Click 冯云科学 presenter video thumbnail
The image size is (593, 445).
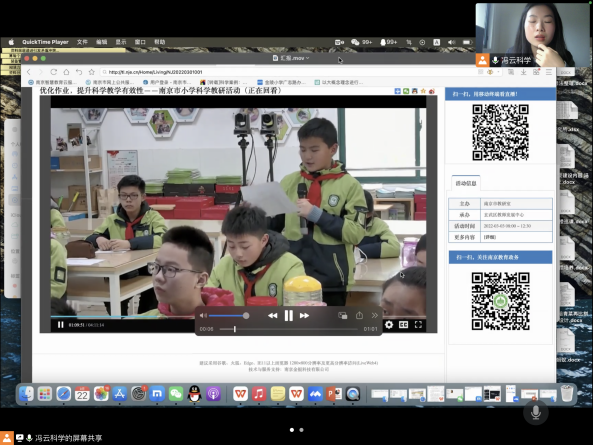pos(532,35)
